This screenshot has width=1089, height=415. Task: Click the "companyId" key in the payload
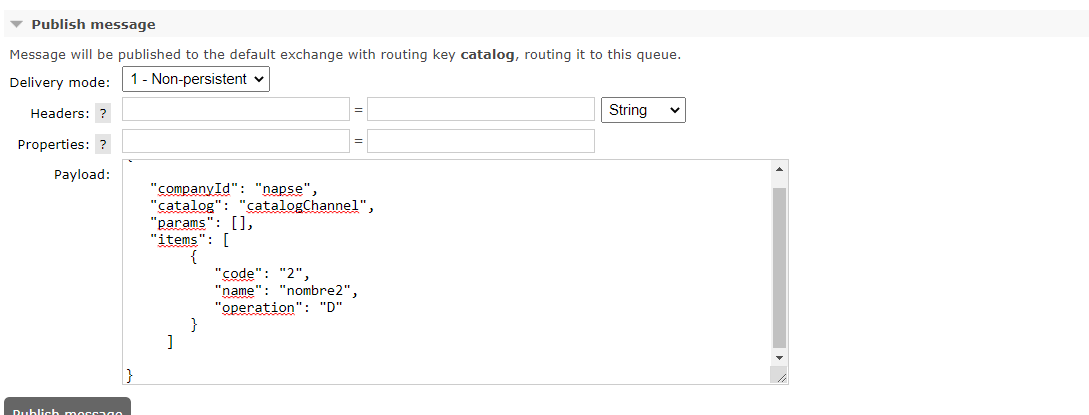point(195,189)
